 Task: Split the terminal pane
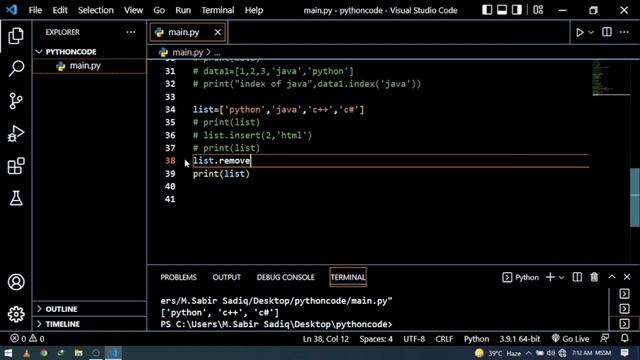[577, 277]
